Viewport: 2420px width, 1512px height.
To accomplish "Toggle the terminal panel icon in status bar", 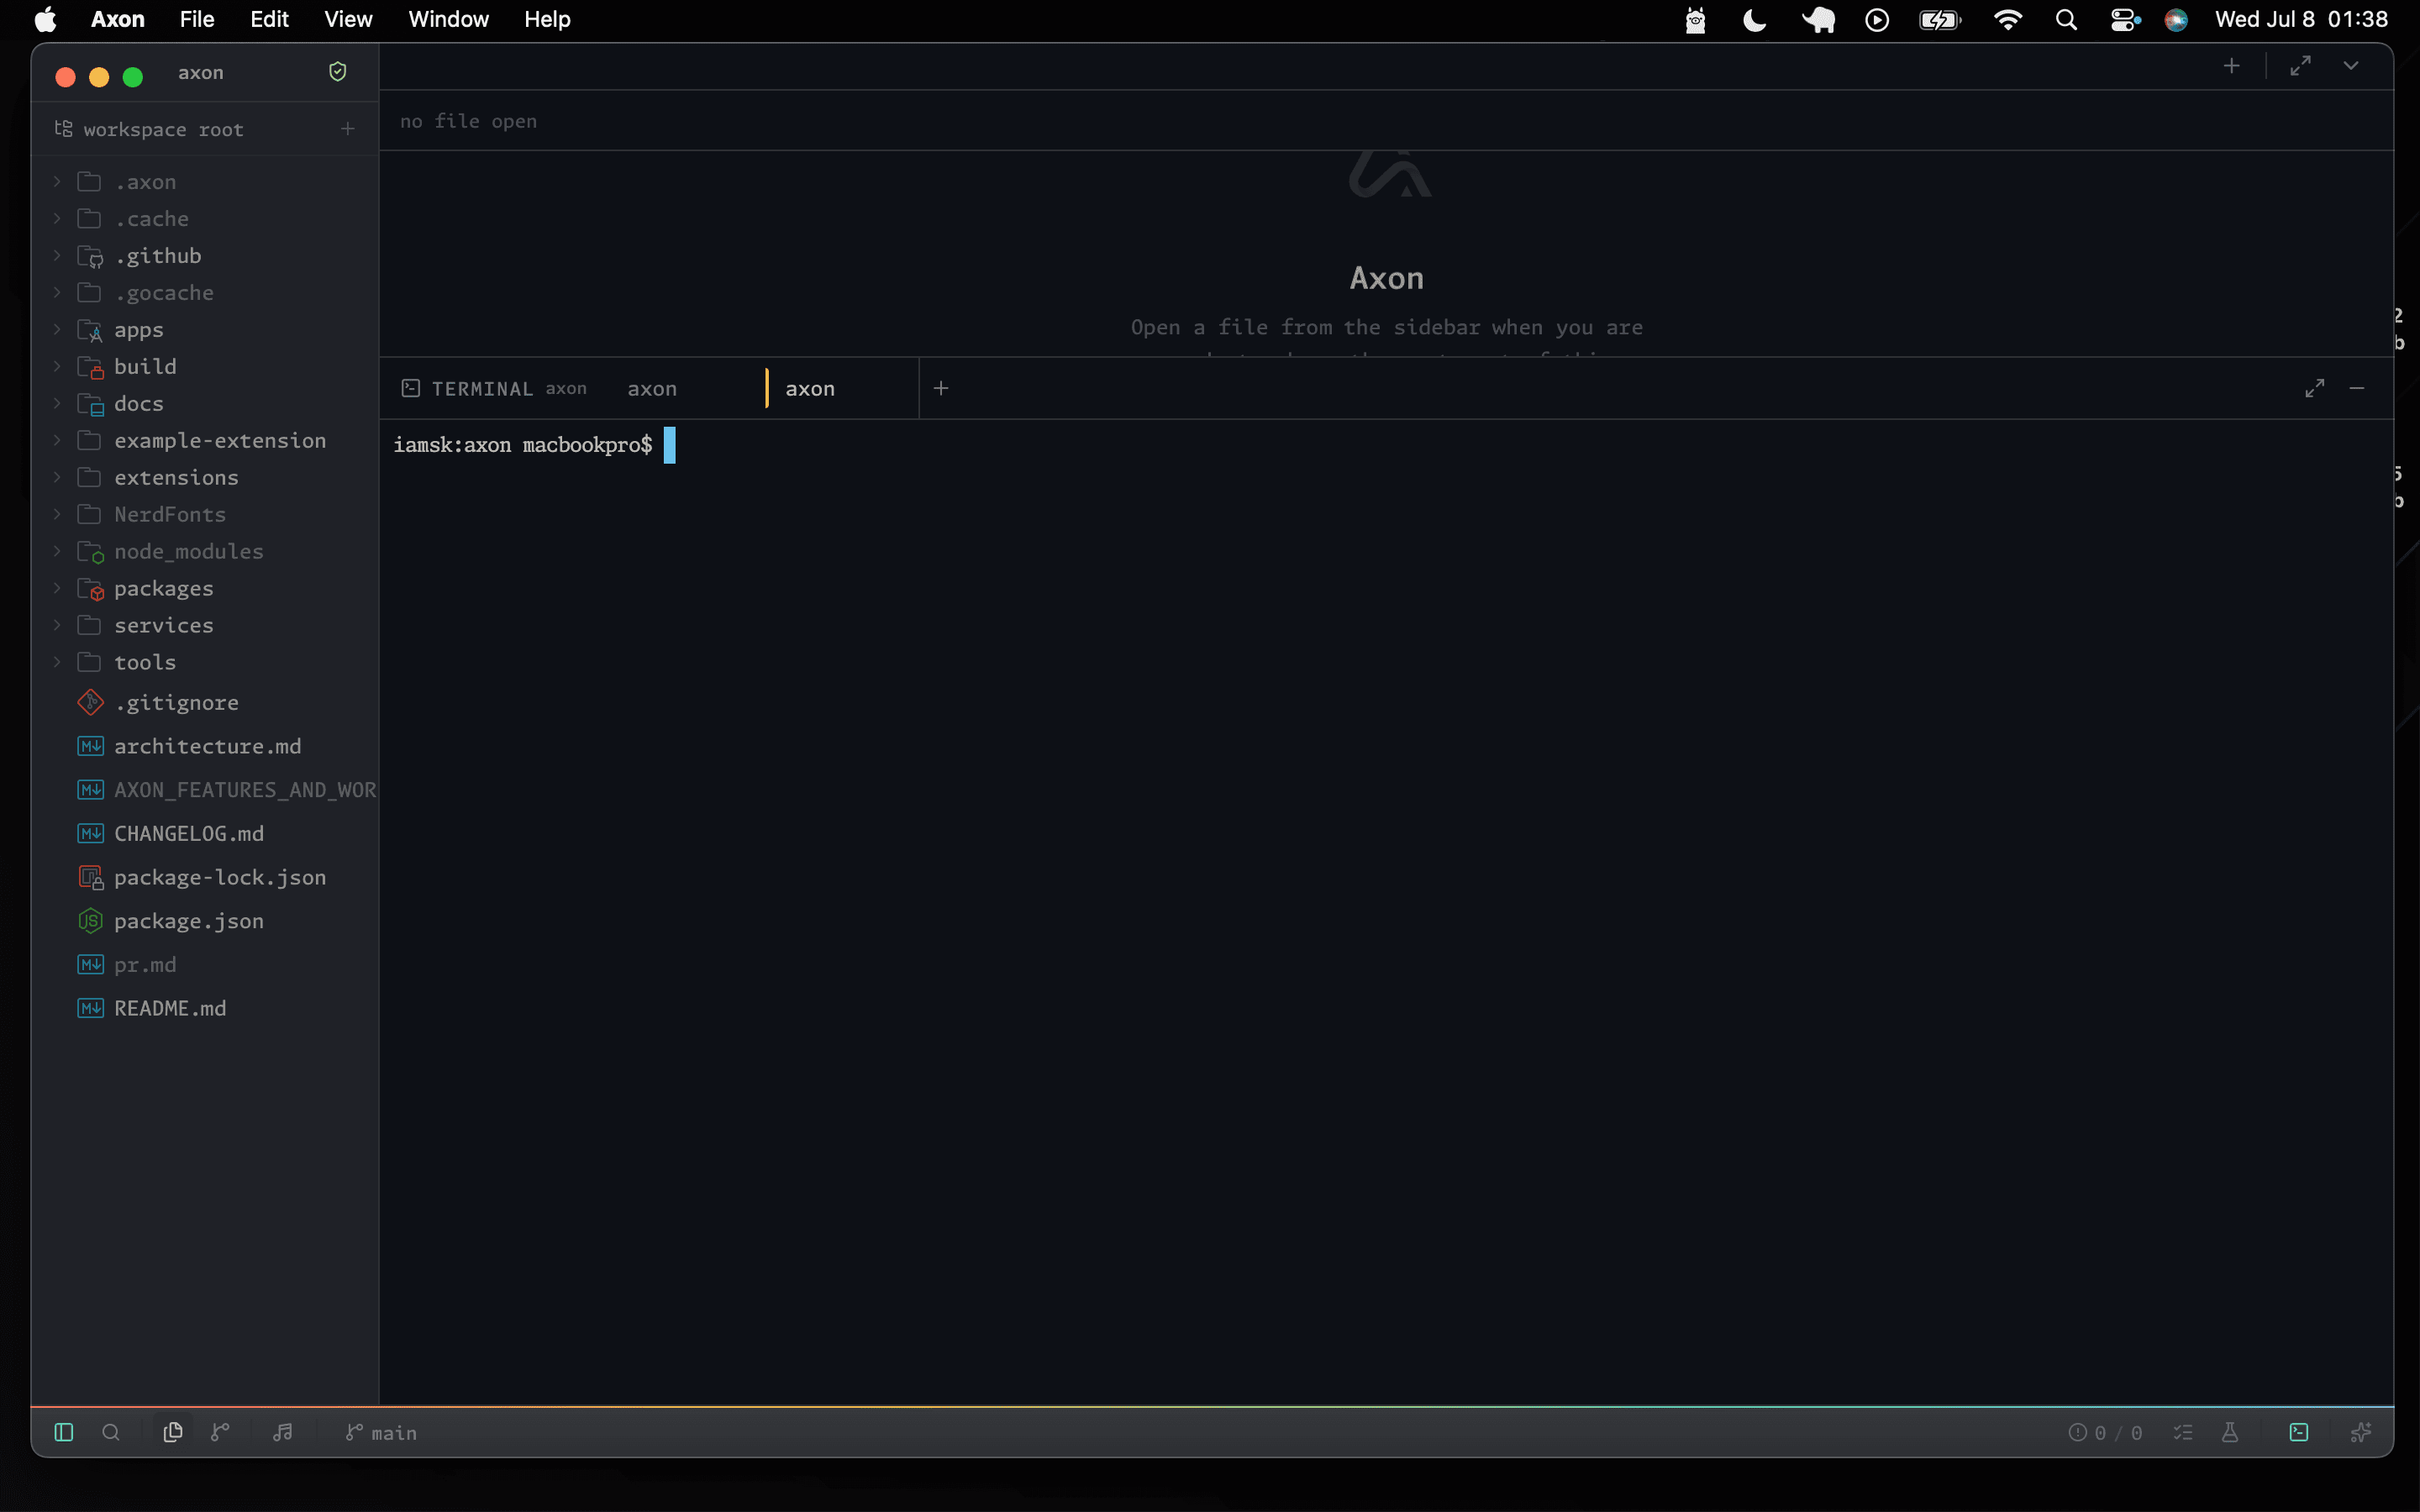I will [2299, 1432].
